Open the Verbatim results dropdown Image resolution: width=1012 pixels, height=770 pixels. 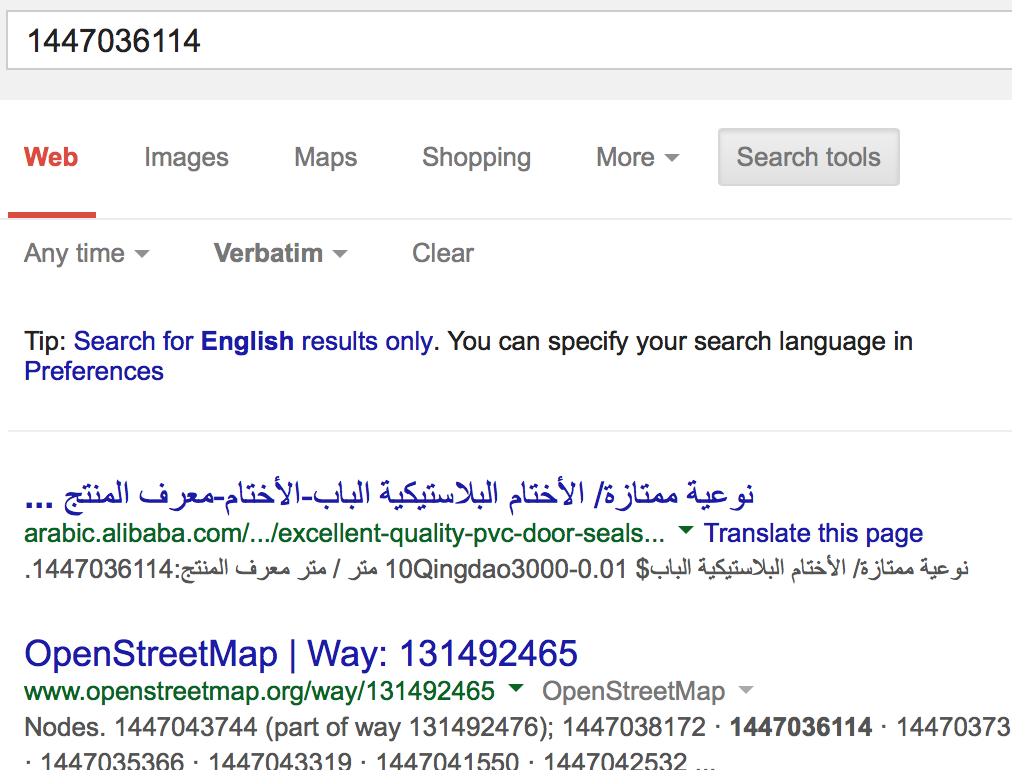click(x=280, y=254)
